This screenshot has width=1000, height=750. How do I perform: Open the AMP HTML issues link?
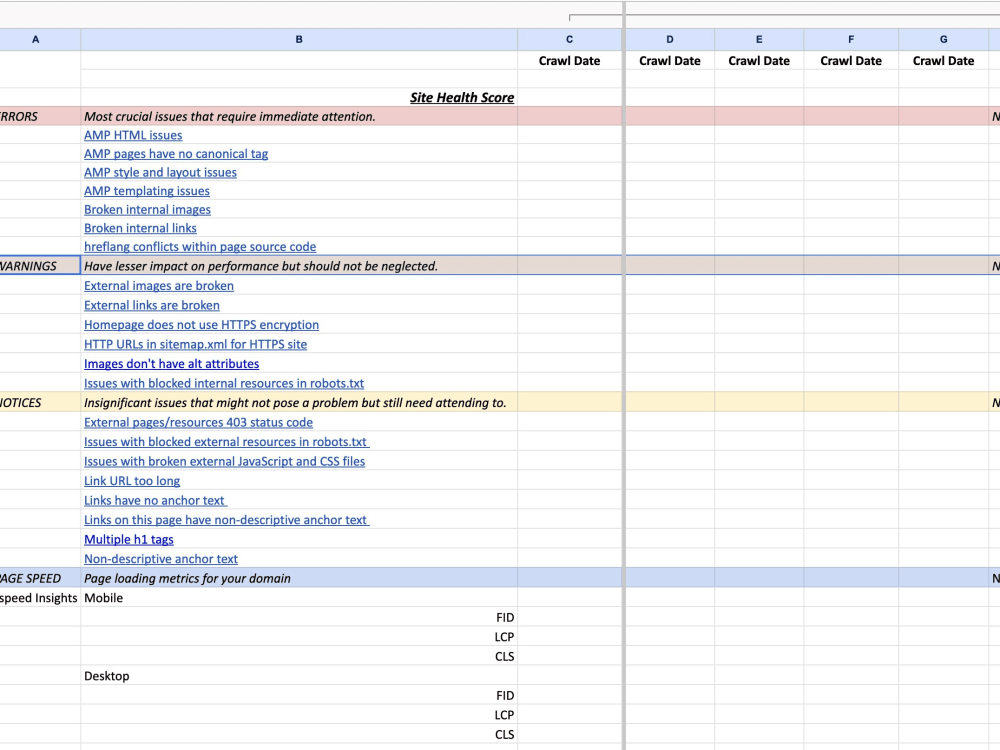tap(133, 135)
